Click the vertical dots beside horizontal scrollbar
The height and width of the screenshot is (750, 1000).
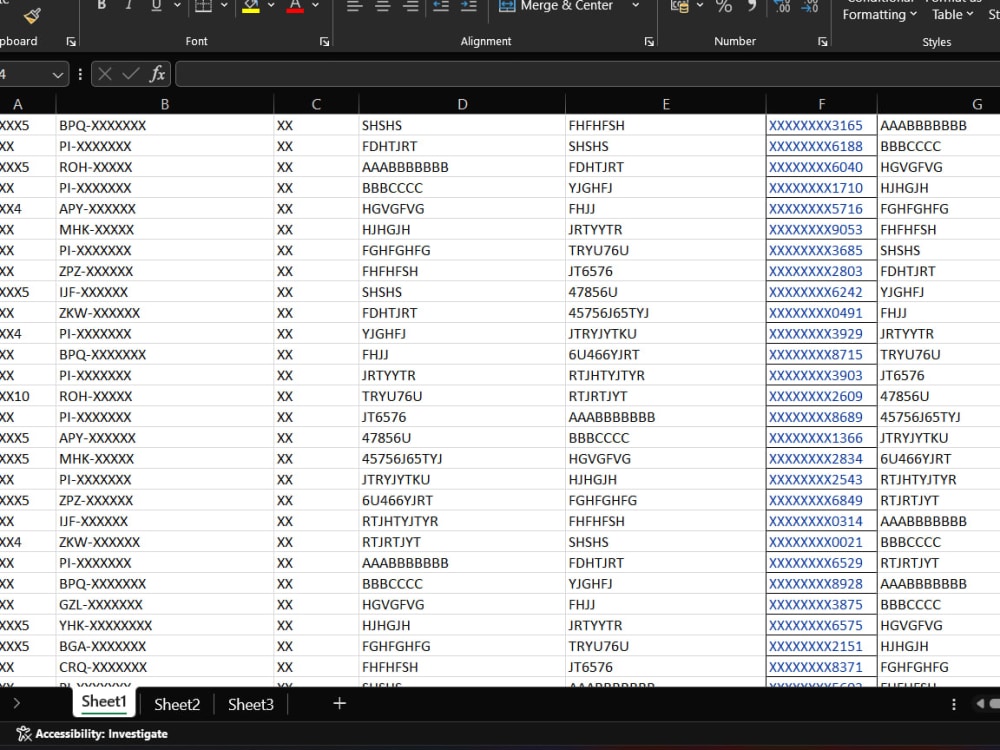coord(953,704)
